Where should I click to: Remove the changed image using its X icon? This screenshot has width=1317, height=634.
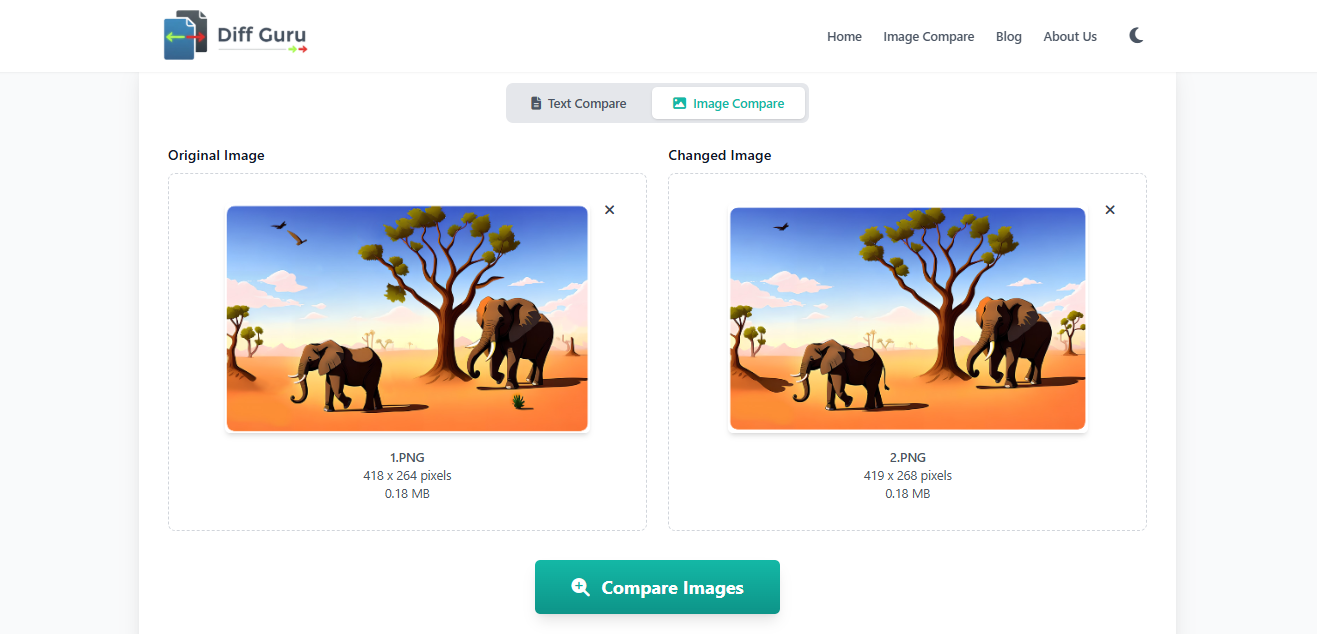tap(1110, 210)
